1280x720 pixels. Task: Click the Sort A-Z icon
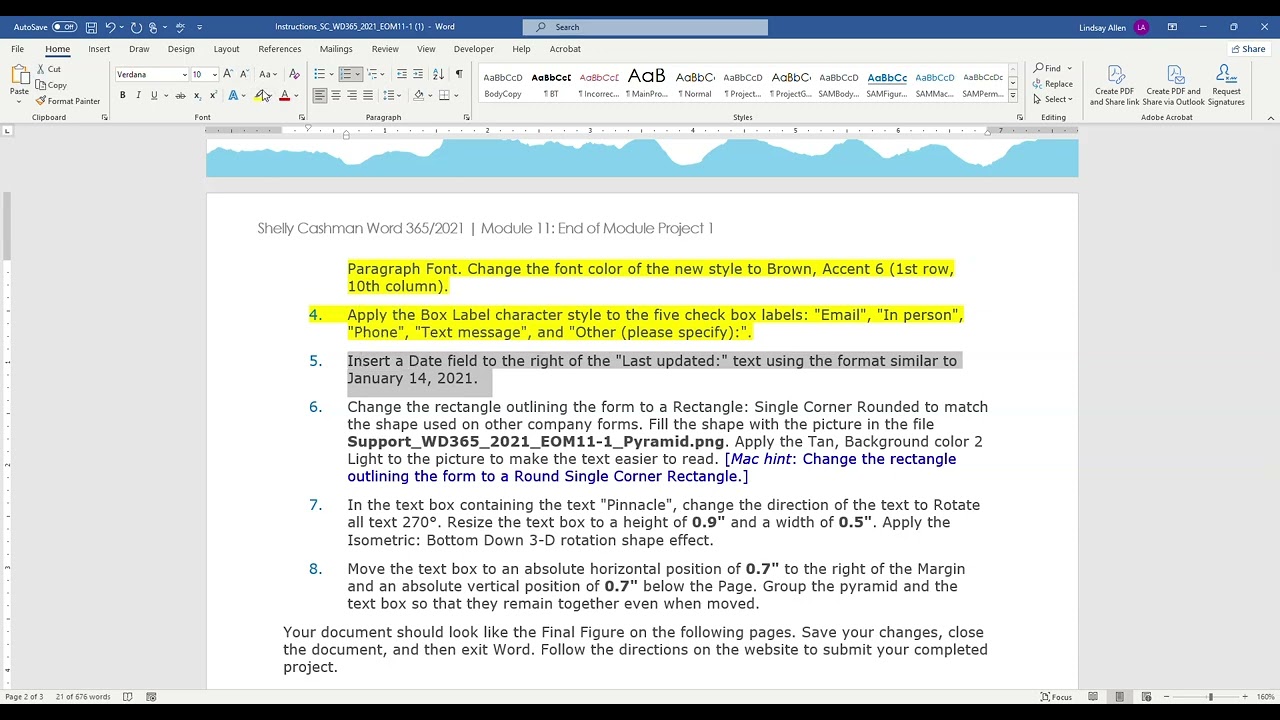(x=440, y=74)
